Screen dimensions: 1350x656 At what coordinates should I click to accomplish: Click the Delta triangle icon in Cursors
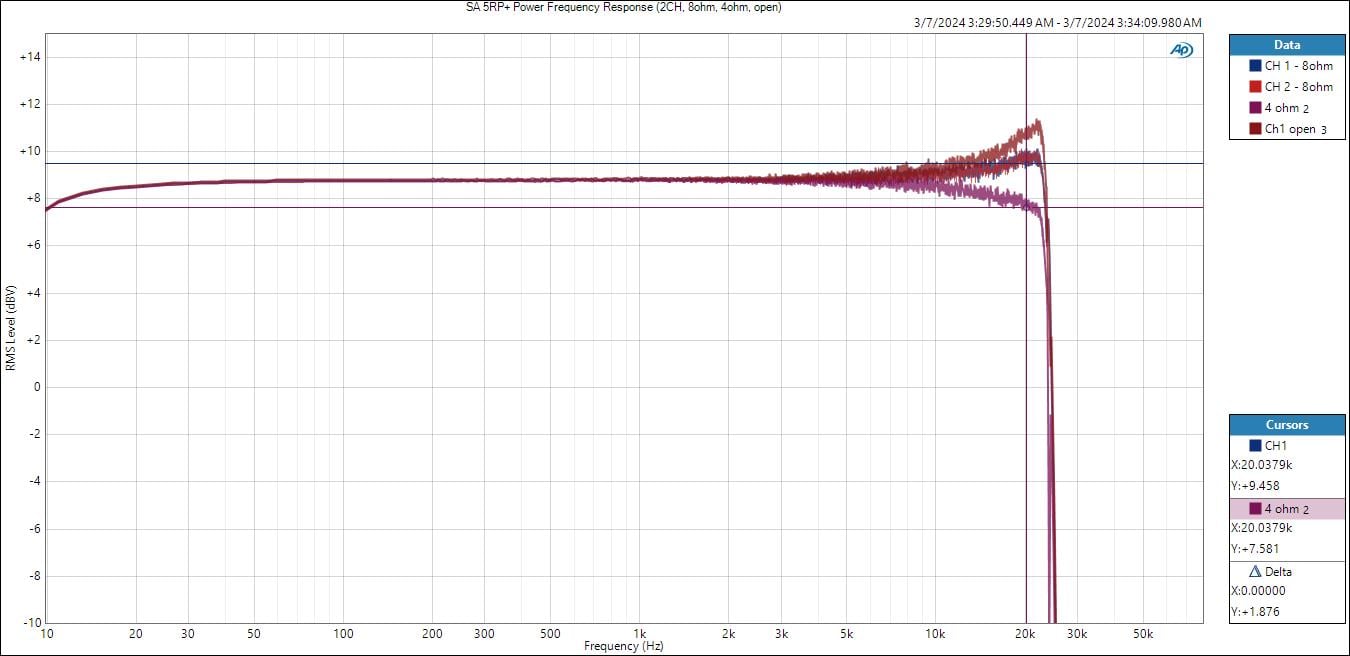pos(1256,572)
